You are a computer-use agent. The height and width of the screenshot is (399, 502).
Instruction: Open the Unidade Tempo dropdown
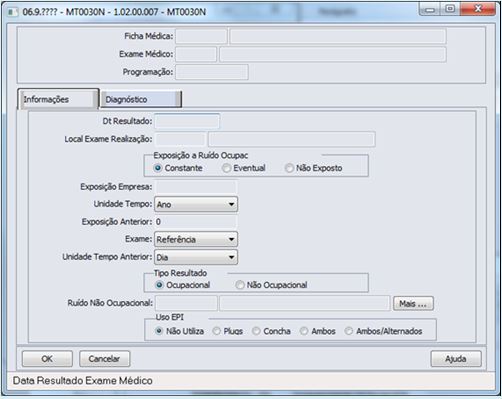point(196,204)
